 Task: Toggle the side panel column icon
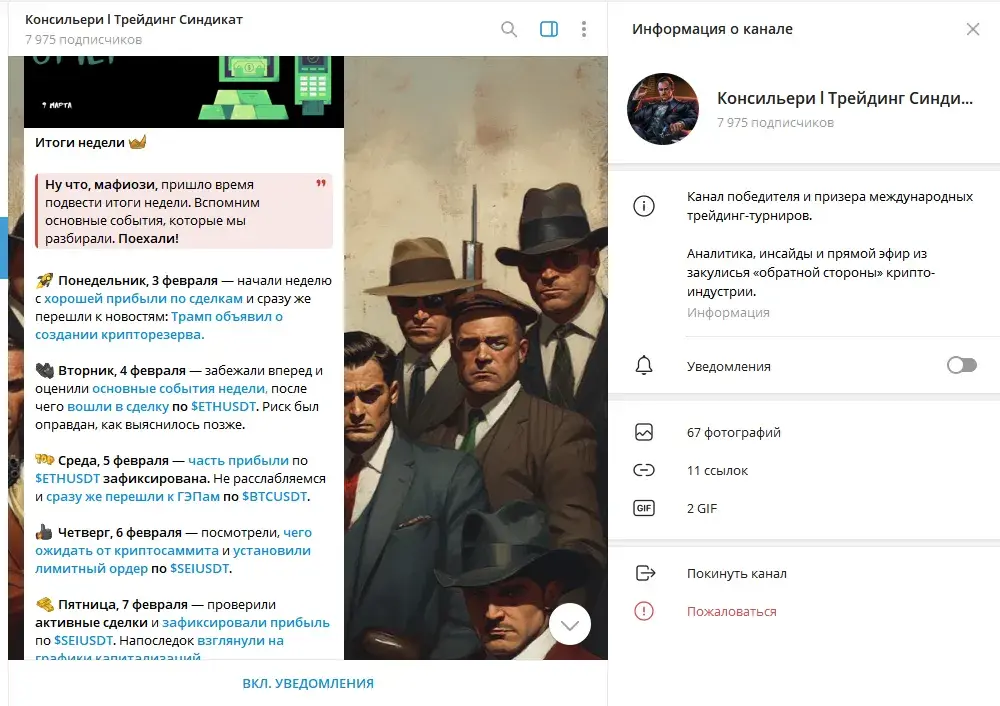(x=548, y=29)
